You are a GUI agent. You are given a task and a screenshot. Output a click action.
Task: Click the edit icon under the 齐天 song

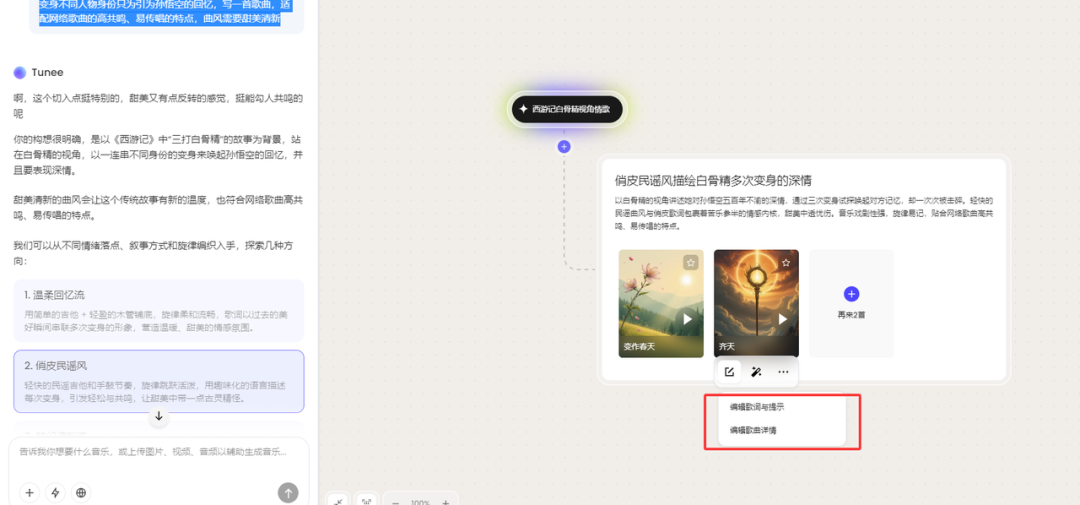[730, 372]
